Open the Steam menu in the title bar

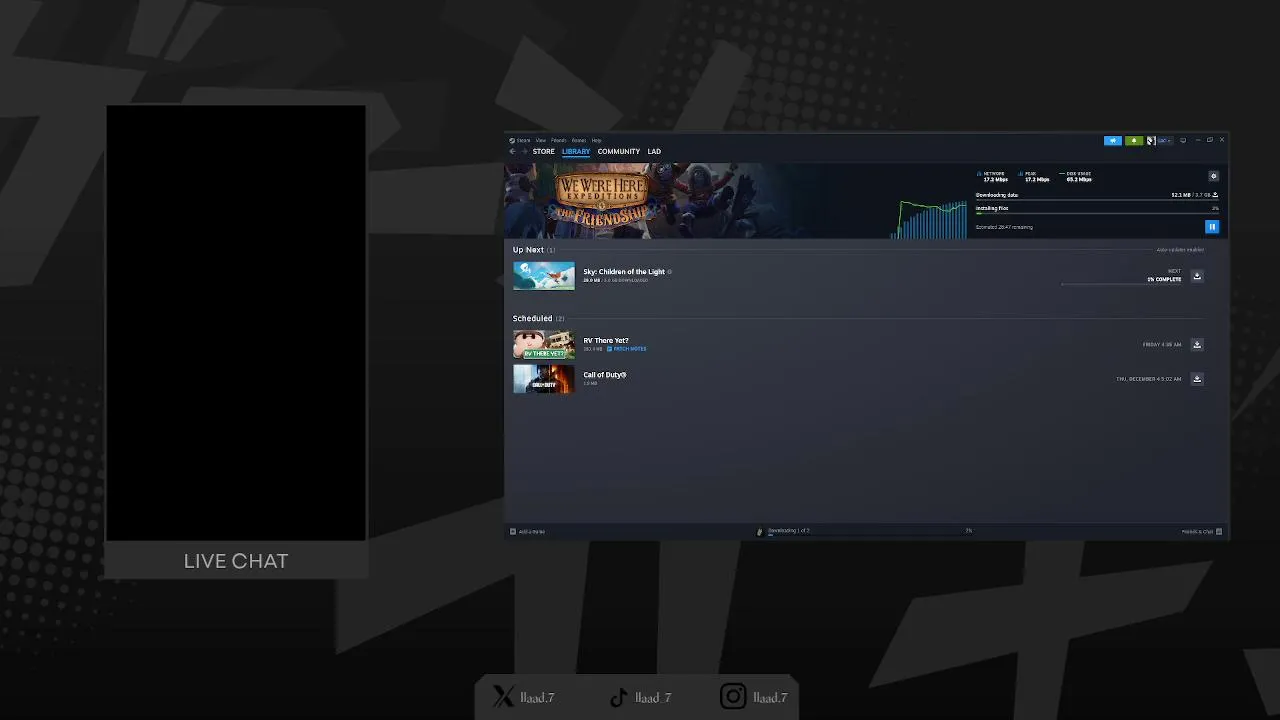tap(520, 140)
